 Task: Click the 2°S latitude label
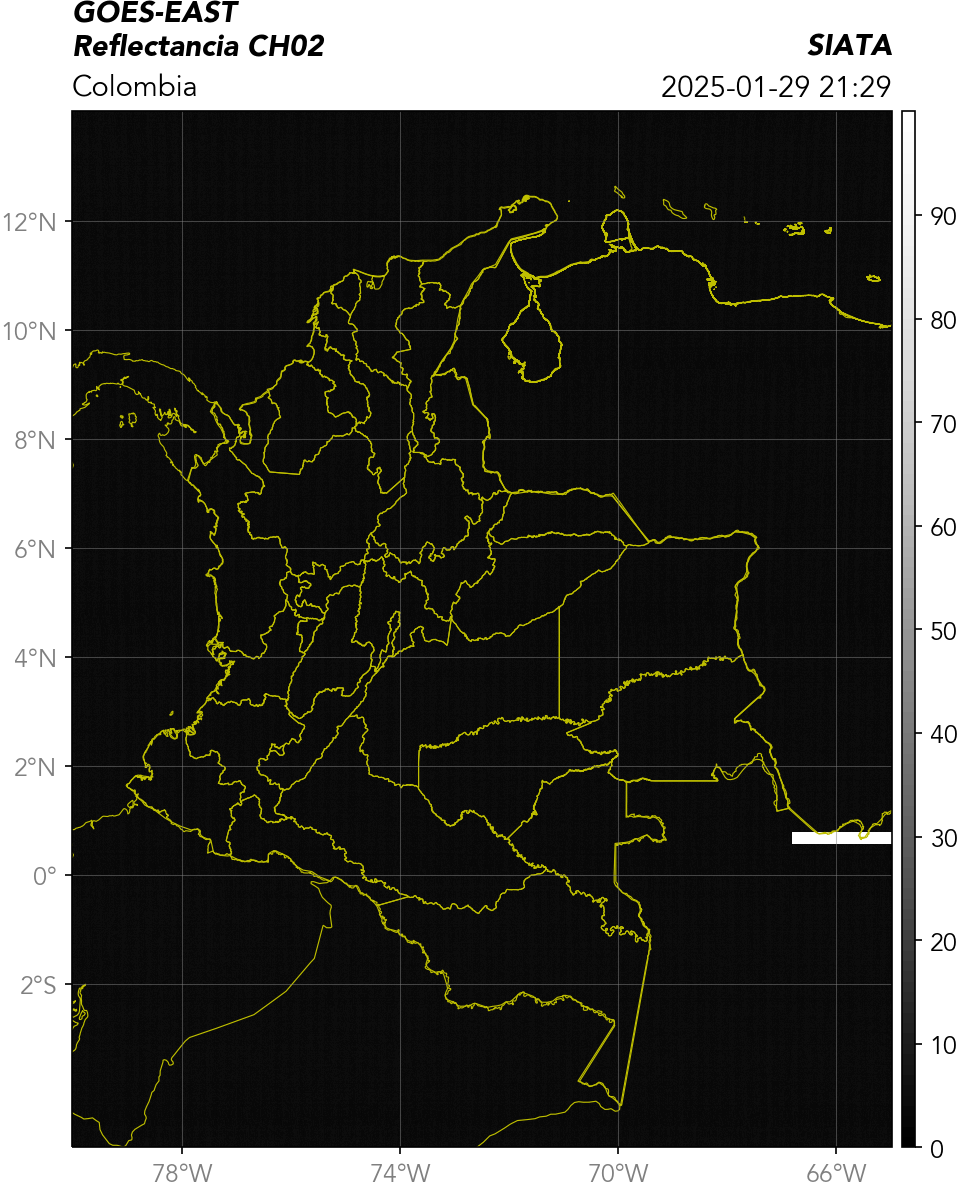coord(39,986)
